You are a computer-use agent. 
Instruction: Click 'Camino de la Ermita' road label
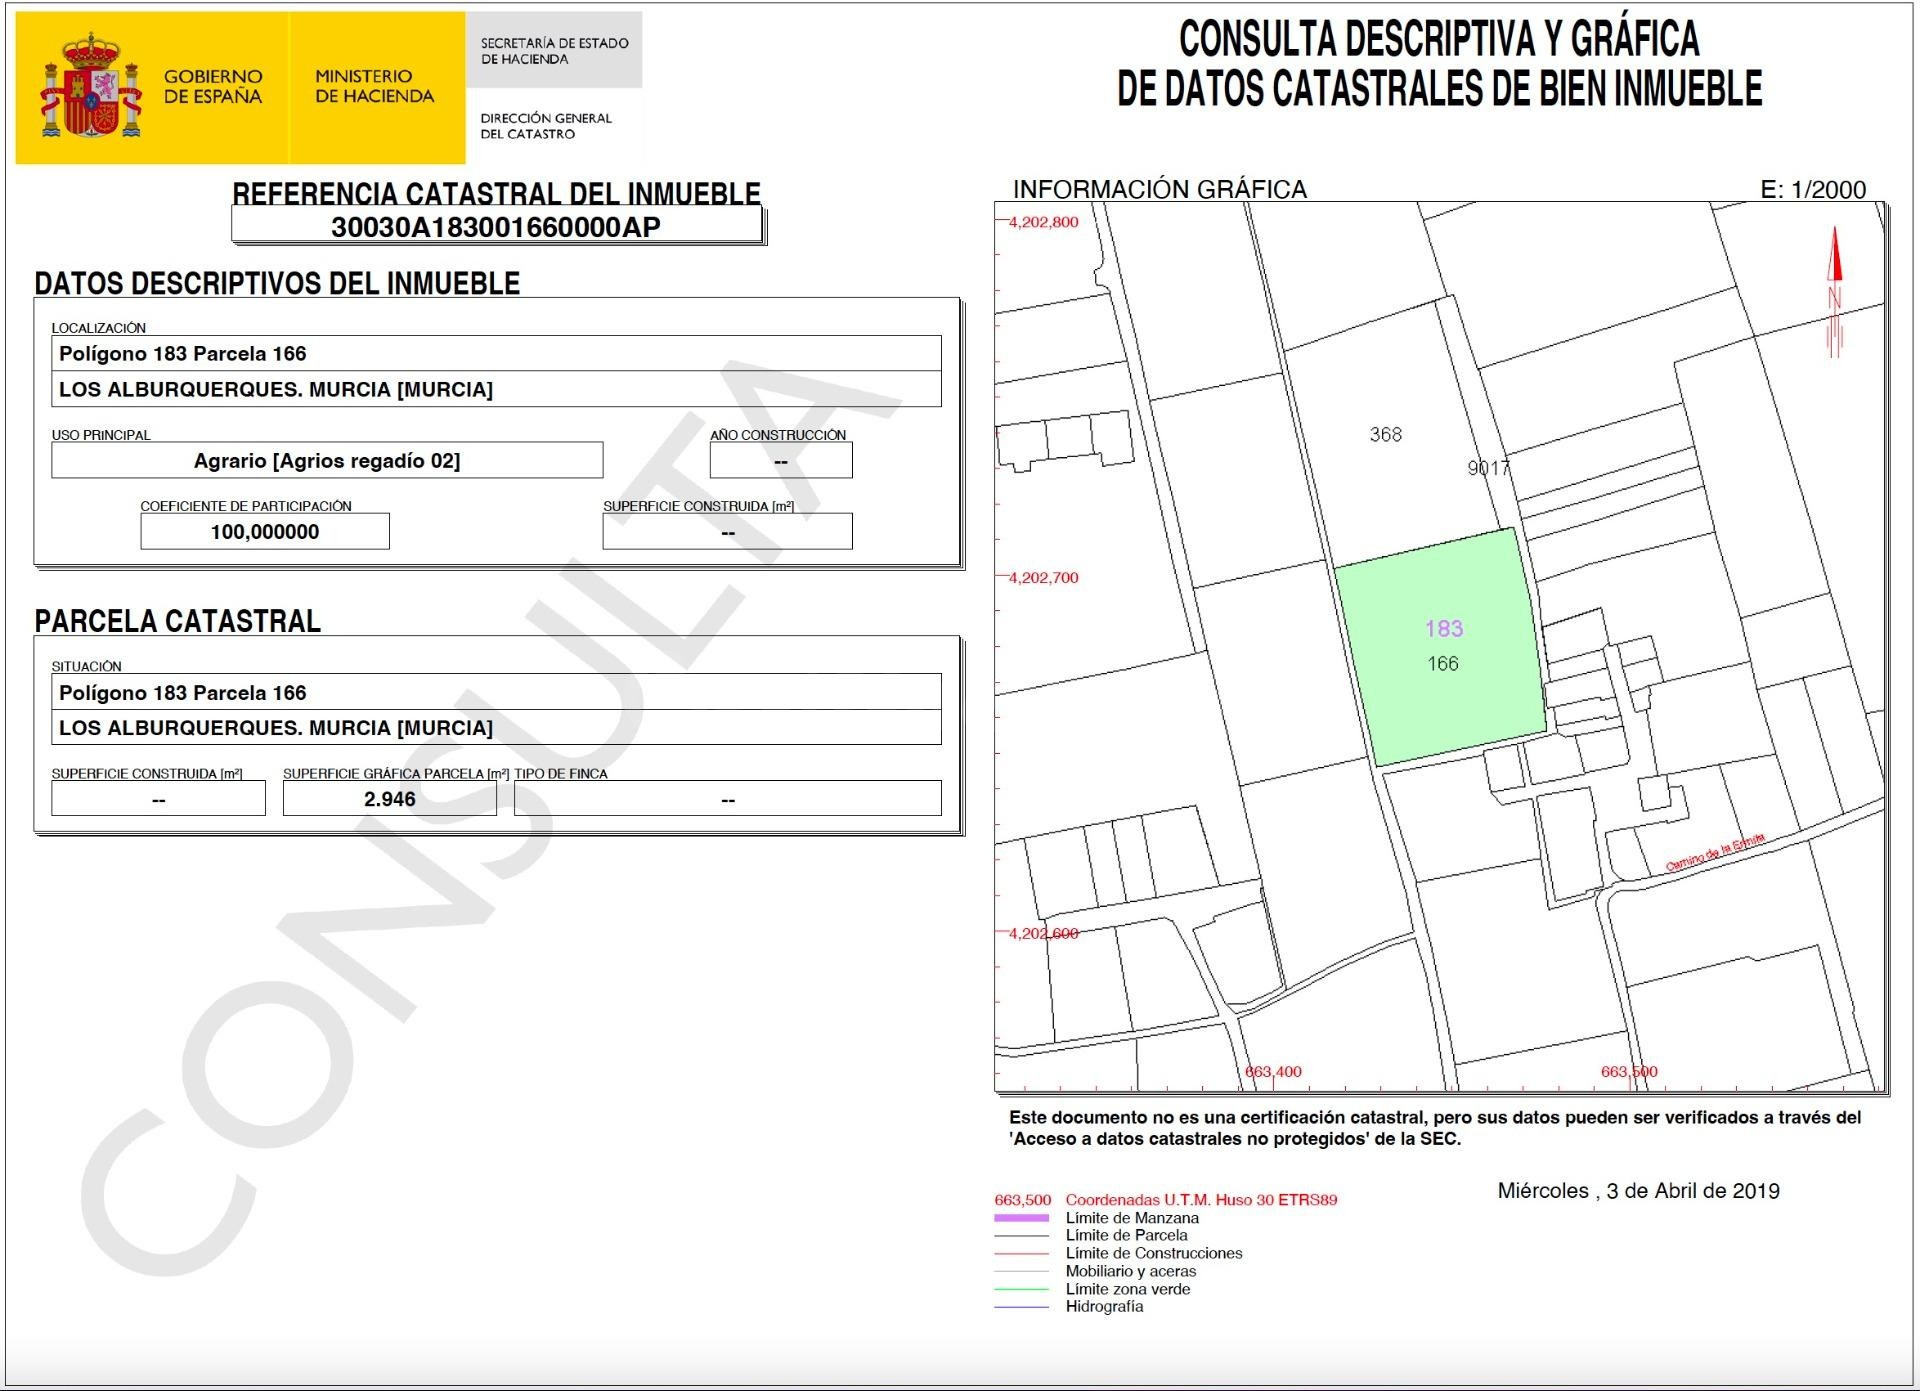1715,853
